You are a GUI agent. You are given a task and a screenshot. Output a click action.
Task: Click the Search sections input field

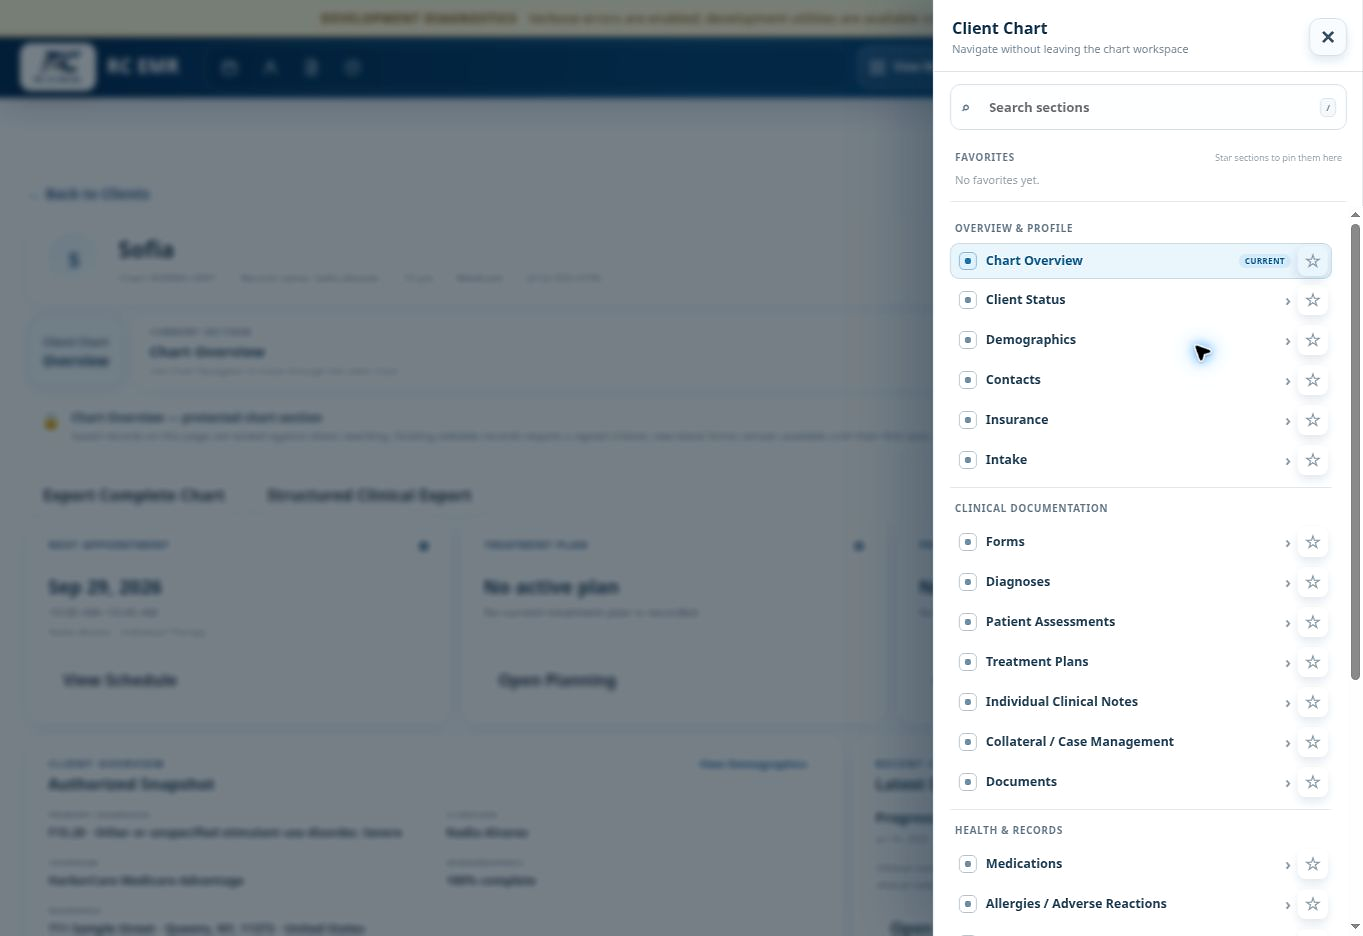tap(1148, 107)
